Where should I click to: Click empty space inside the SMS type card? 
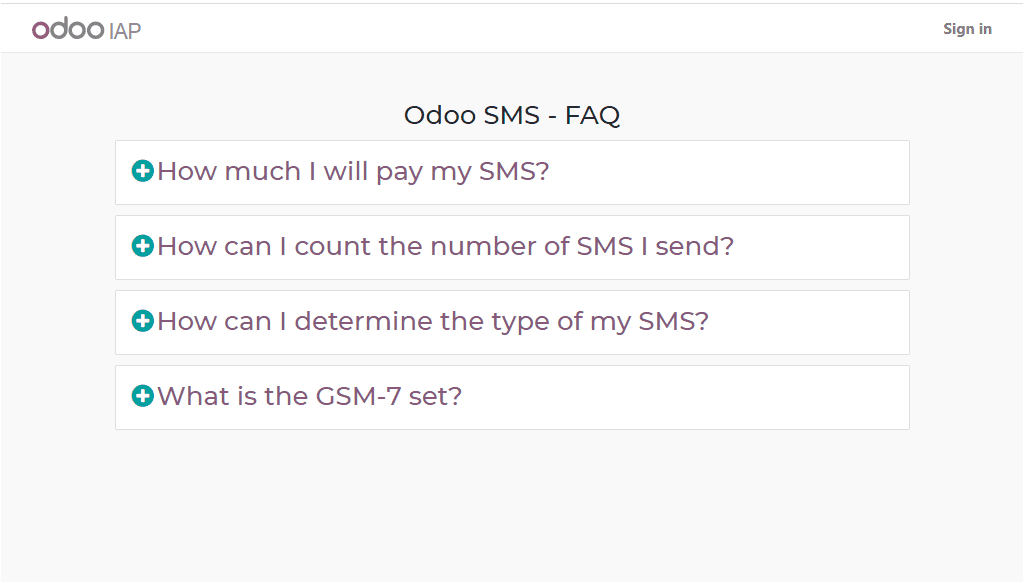(810, 323)
